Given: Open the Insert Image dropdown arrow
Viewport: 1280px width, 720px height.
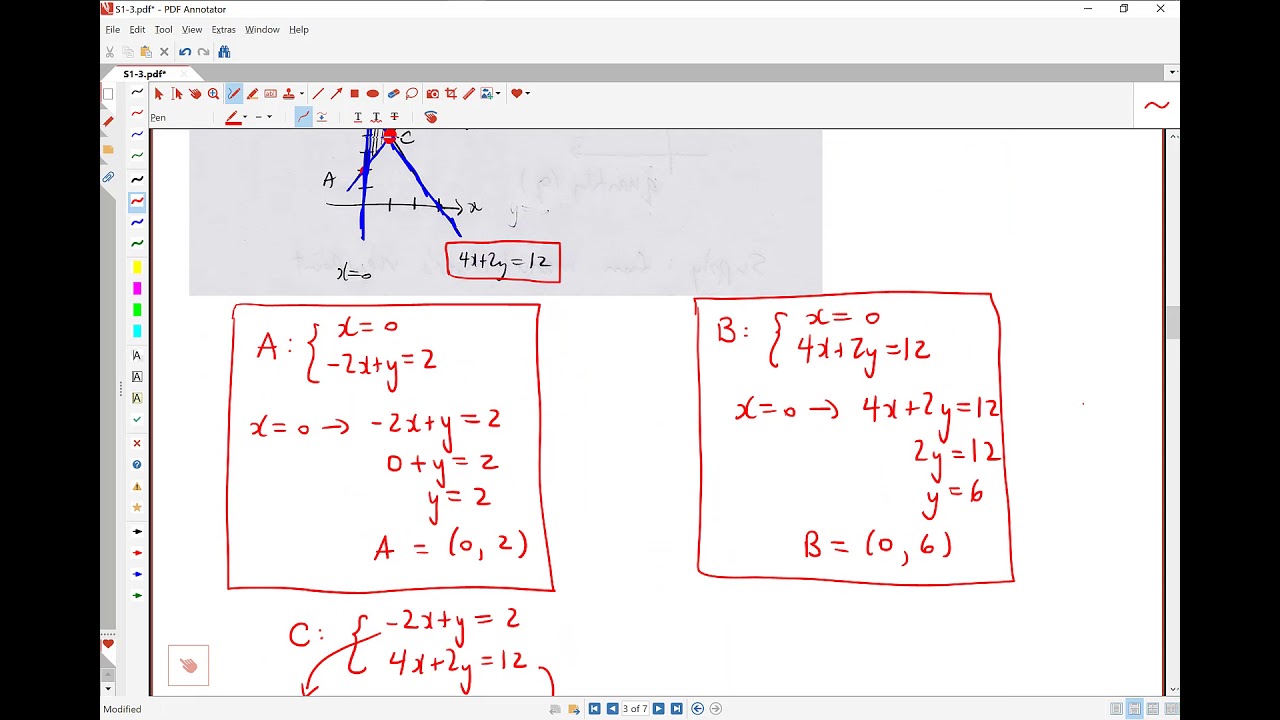Looking at the screenshot, I should point(498,93).
